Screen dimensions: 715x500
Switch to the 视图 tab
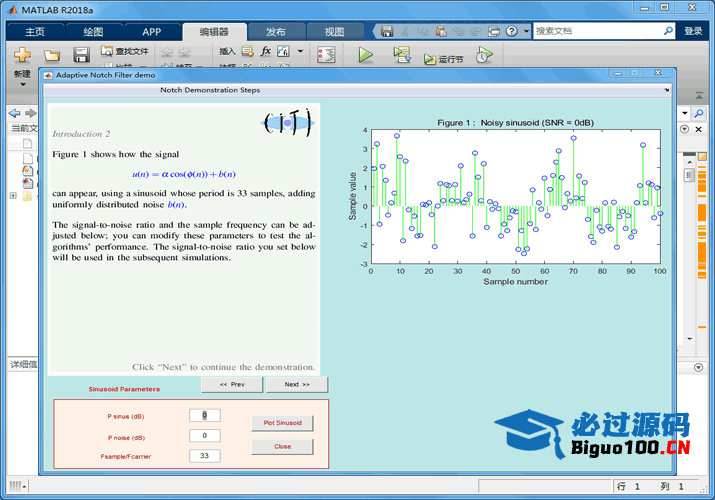(x=335, y=31)
